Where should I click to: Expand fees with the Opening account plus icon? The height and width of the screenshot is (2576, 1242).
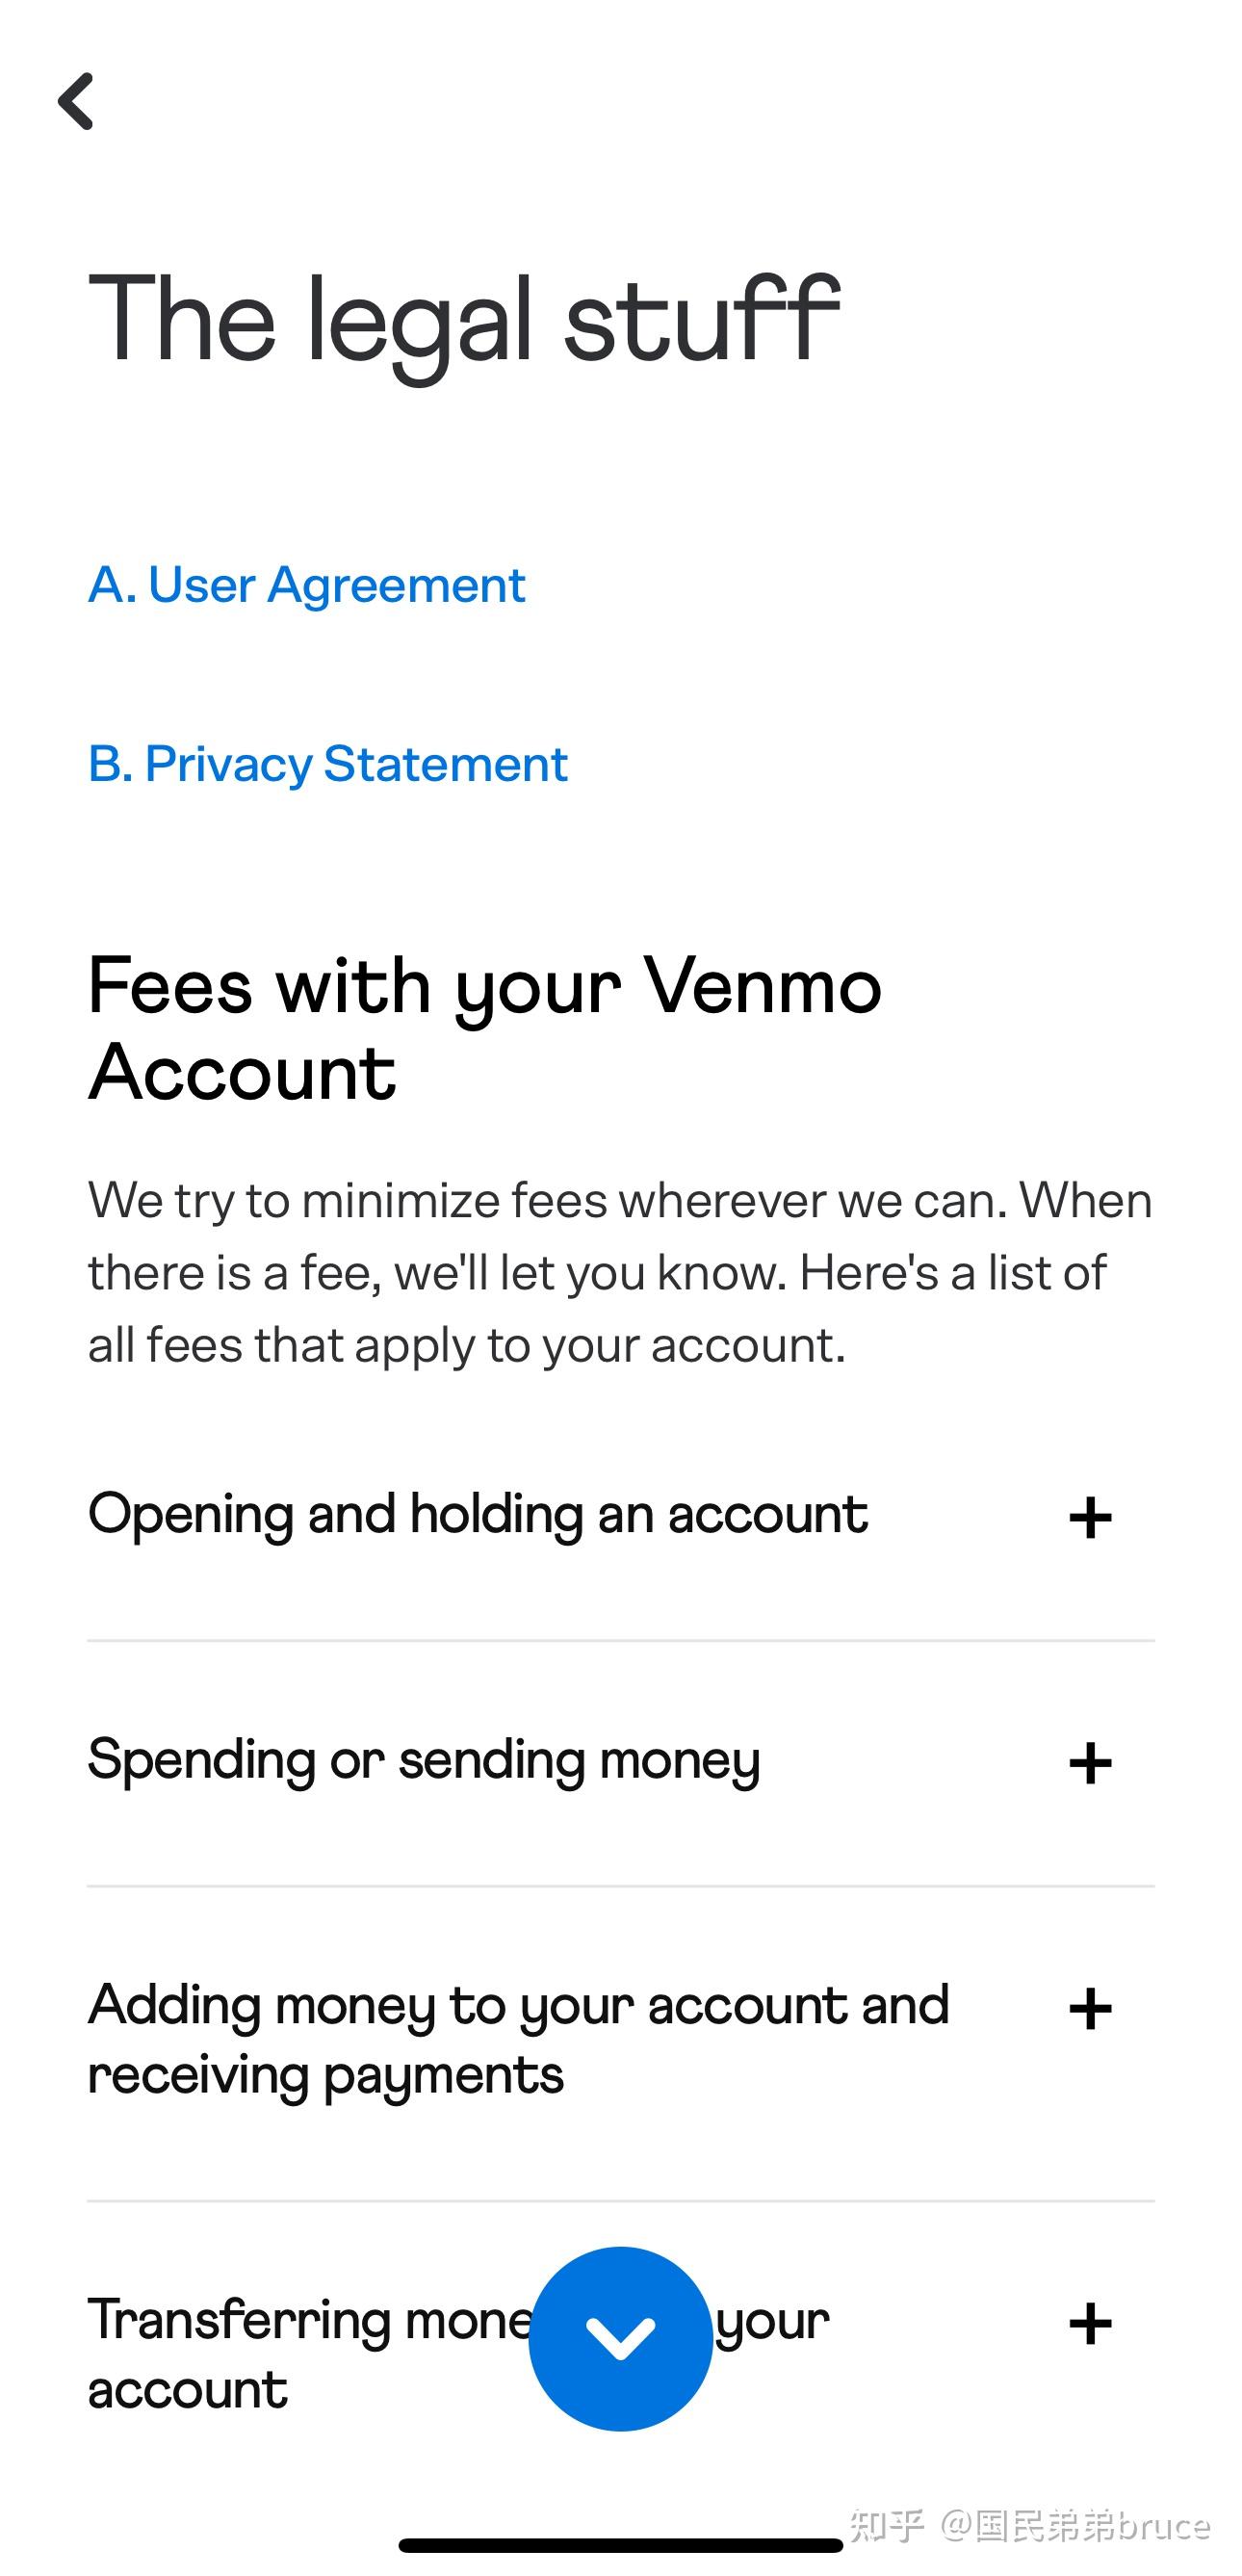(1090, 1518)
